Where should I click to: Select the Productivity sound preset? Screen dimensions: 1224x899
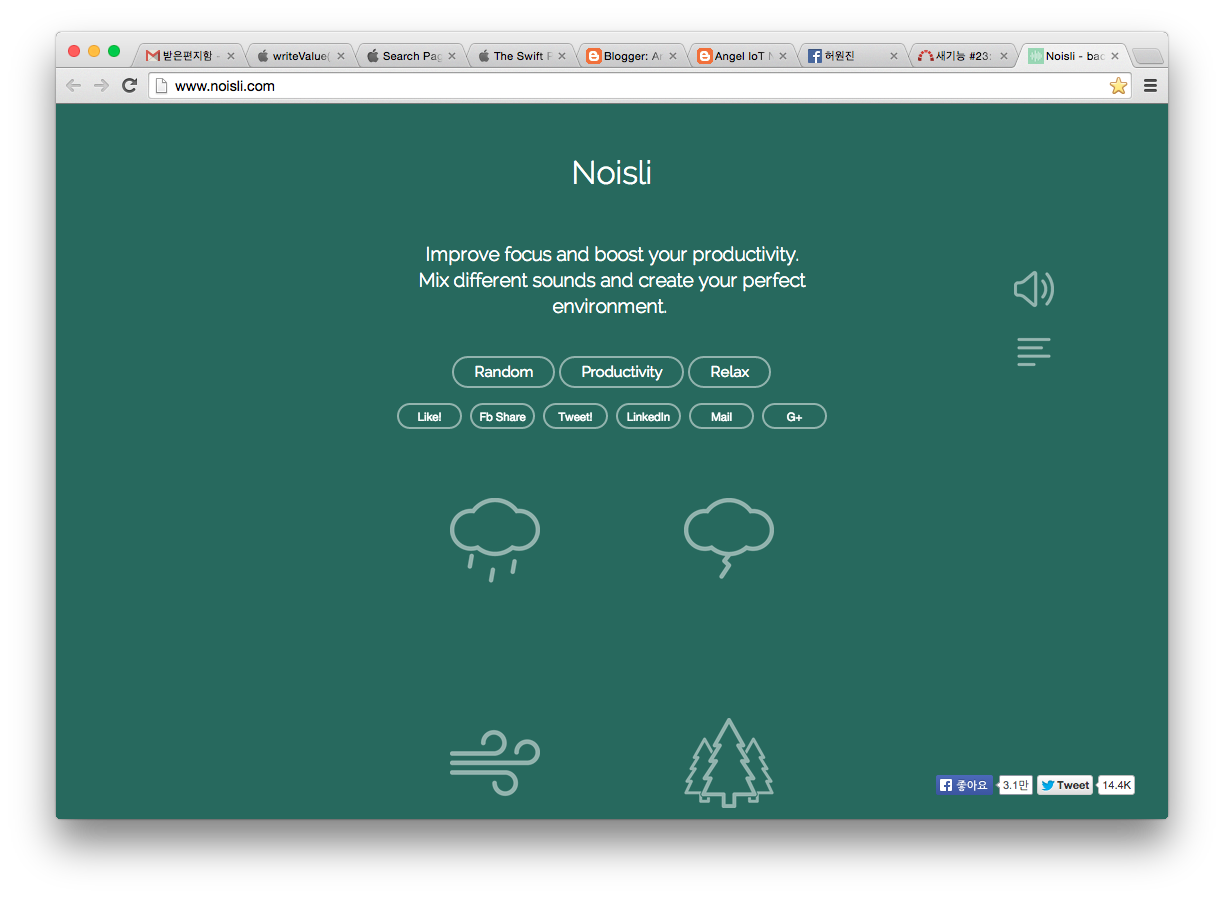click(621, 372)
